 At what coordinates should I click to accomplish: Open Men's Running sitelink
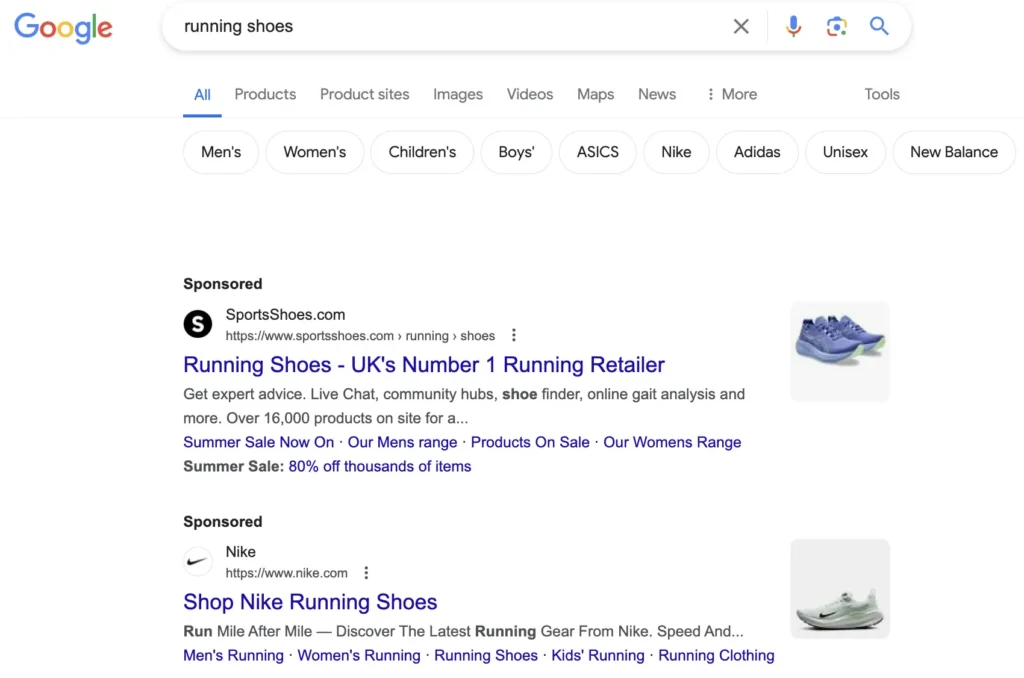coord(233,655)
